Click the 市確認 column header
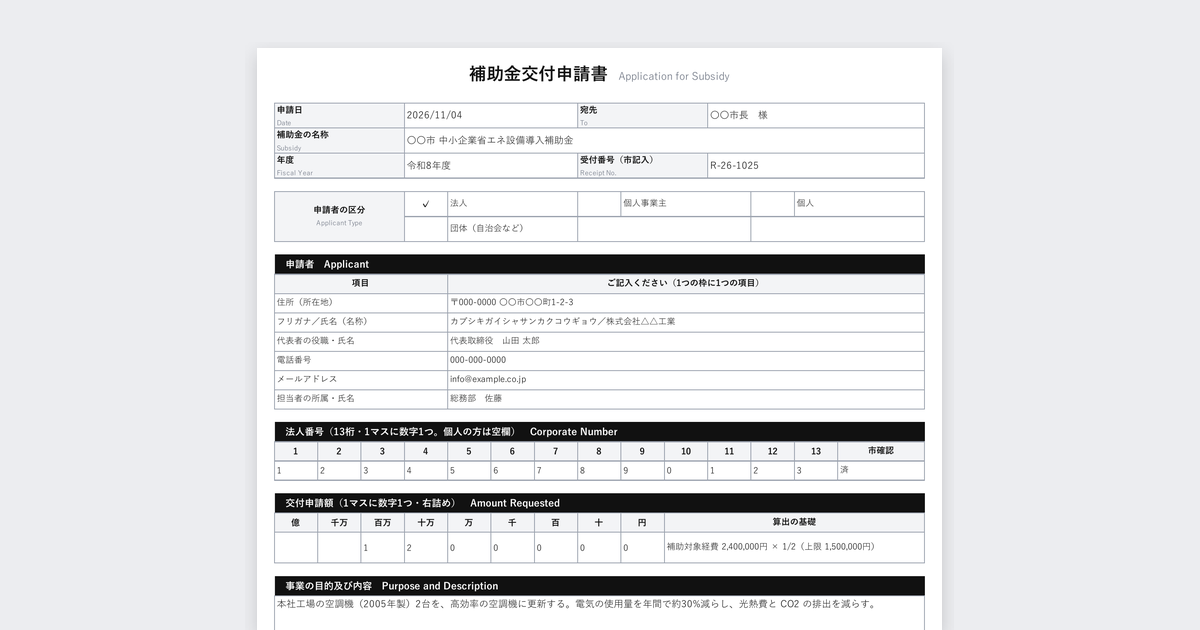The width and height of the screenshot is (1200, 630). (x=881, y=451)
